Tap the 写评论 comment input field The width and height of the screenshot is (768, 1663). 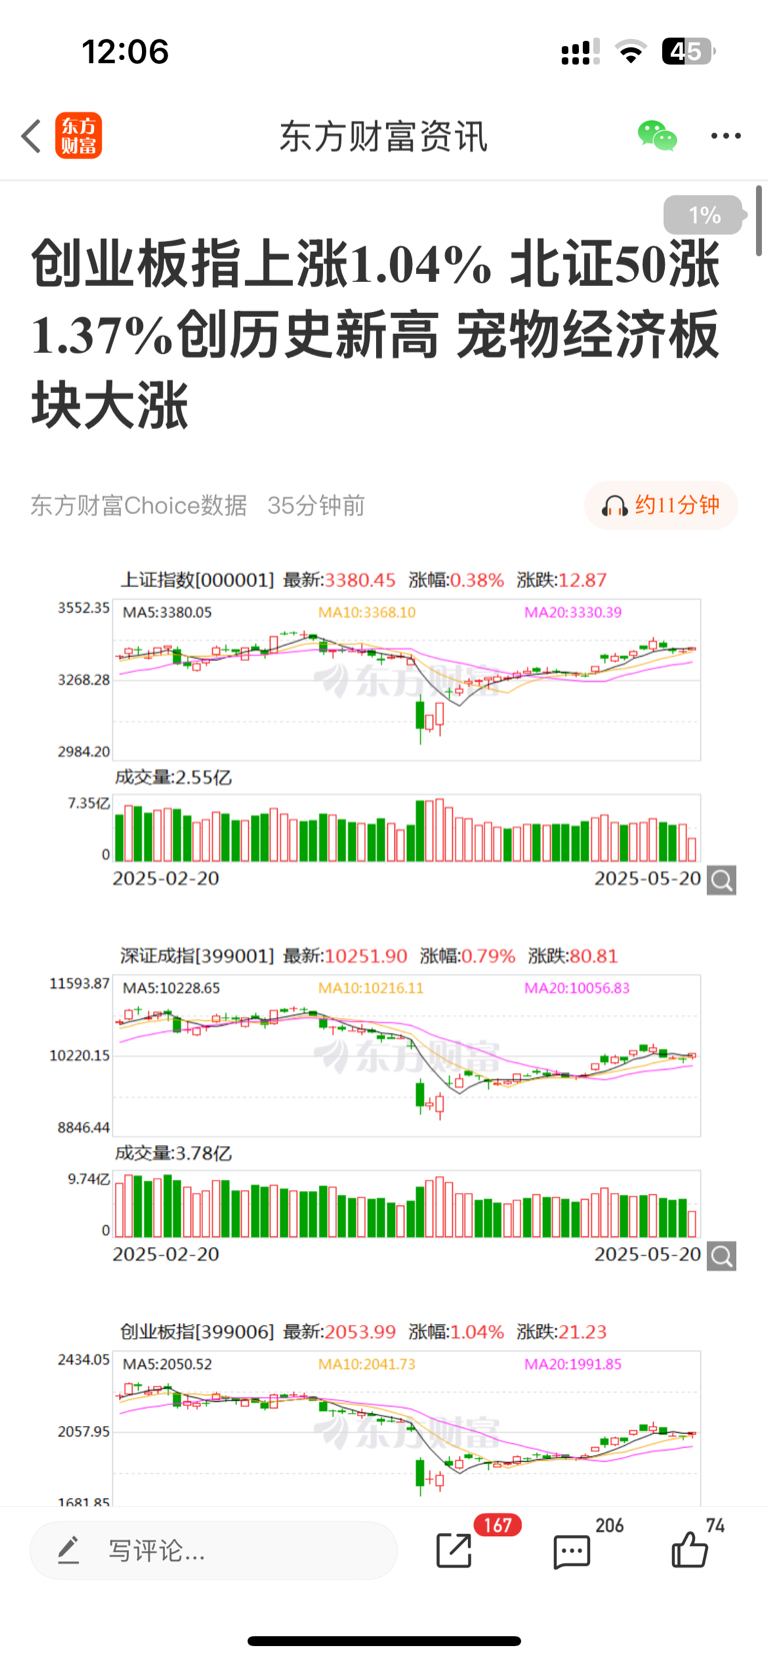coord(213,1551)
